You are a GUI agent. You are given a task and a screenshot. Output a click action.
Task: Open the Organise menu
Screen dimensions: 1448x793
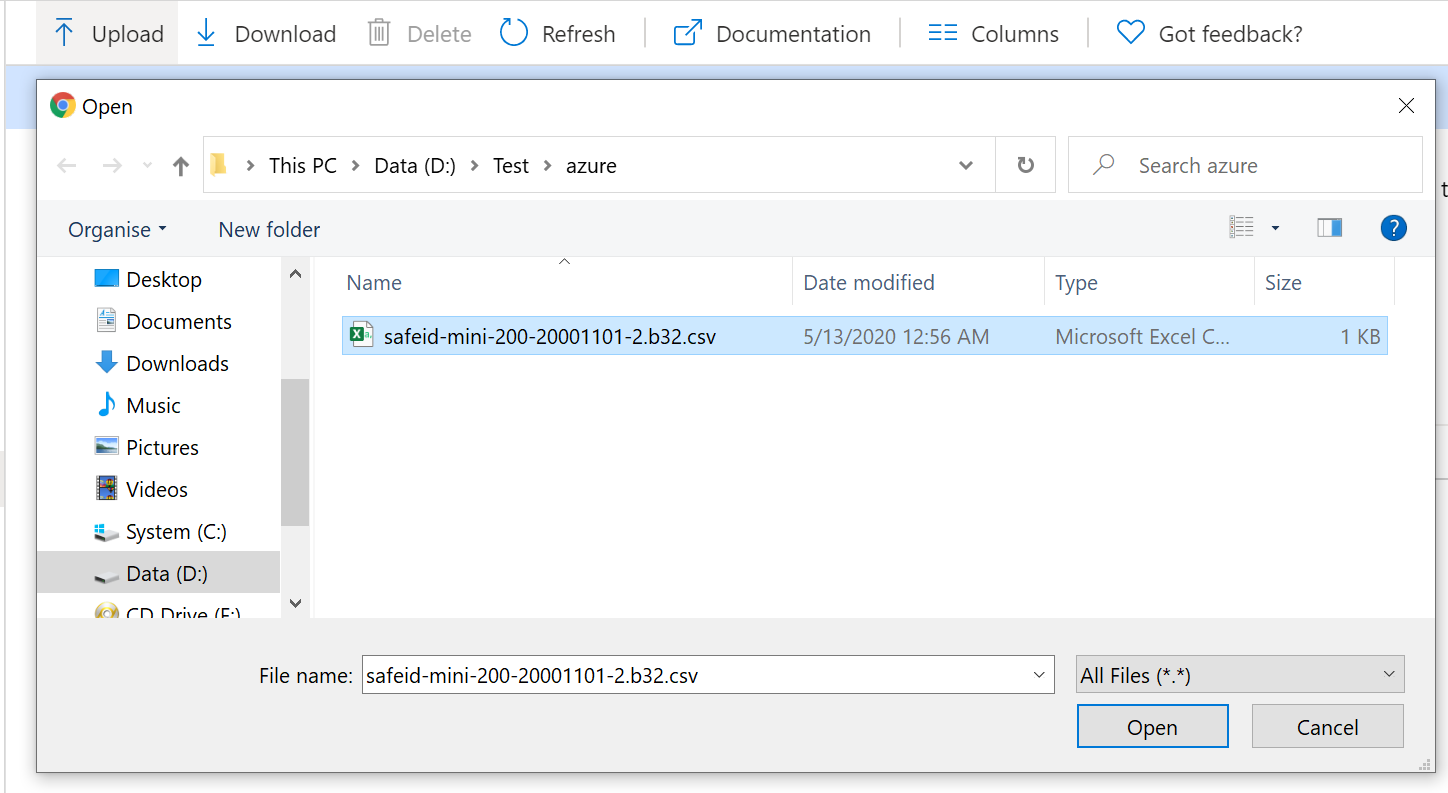117,230
